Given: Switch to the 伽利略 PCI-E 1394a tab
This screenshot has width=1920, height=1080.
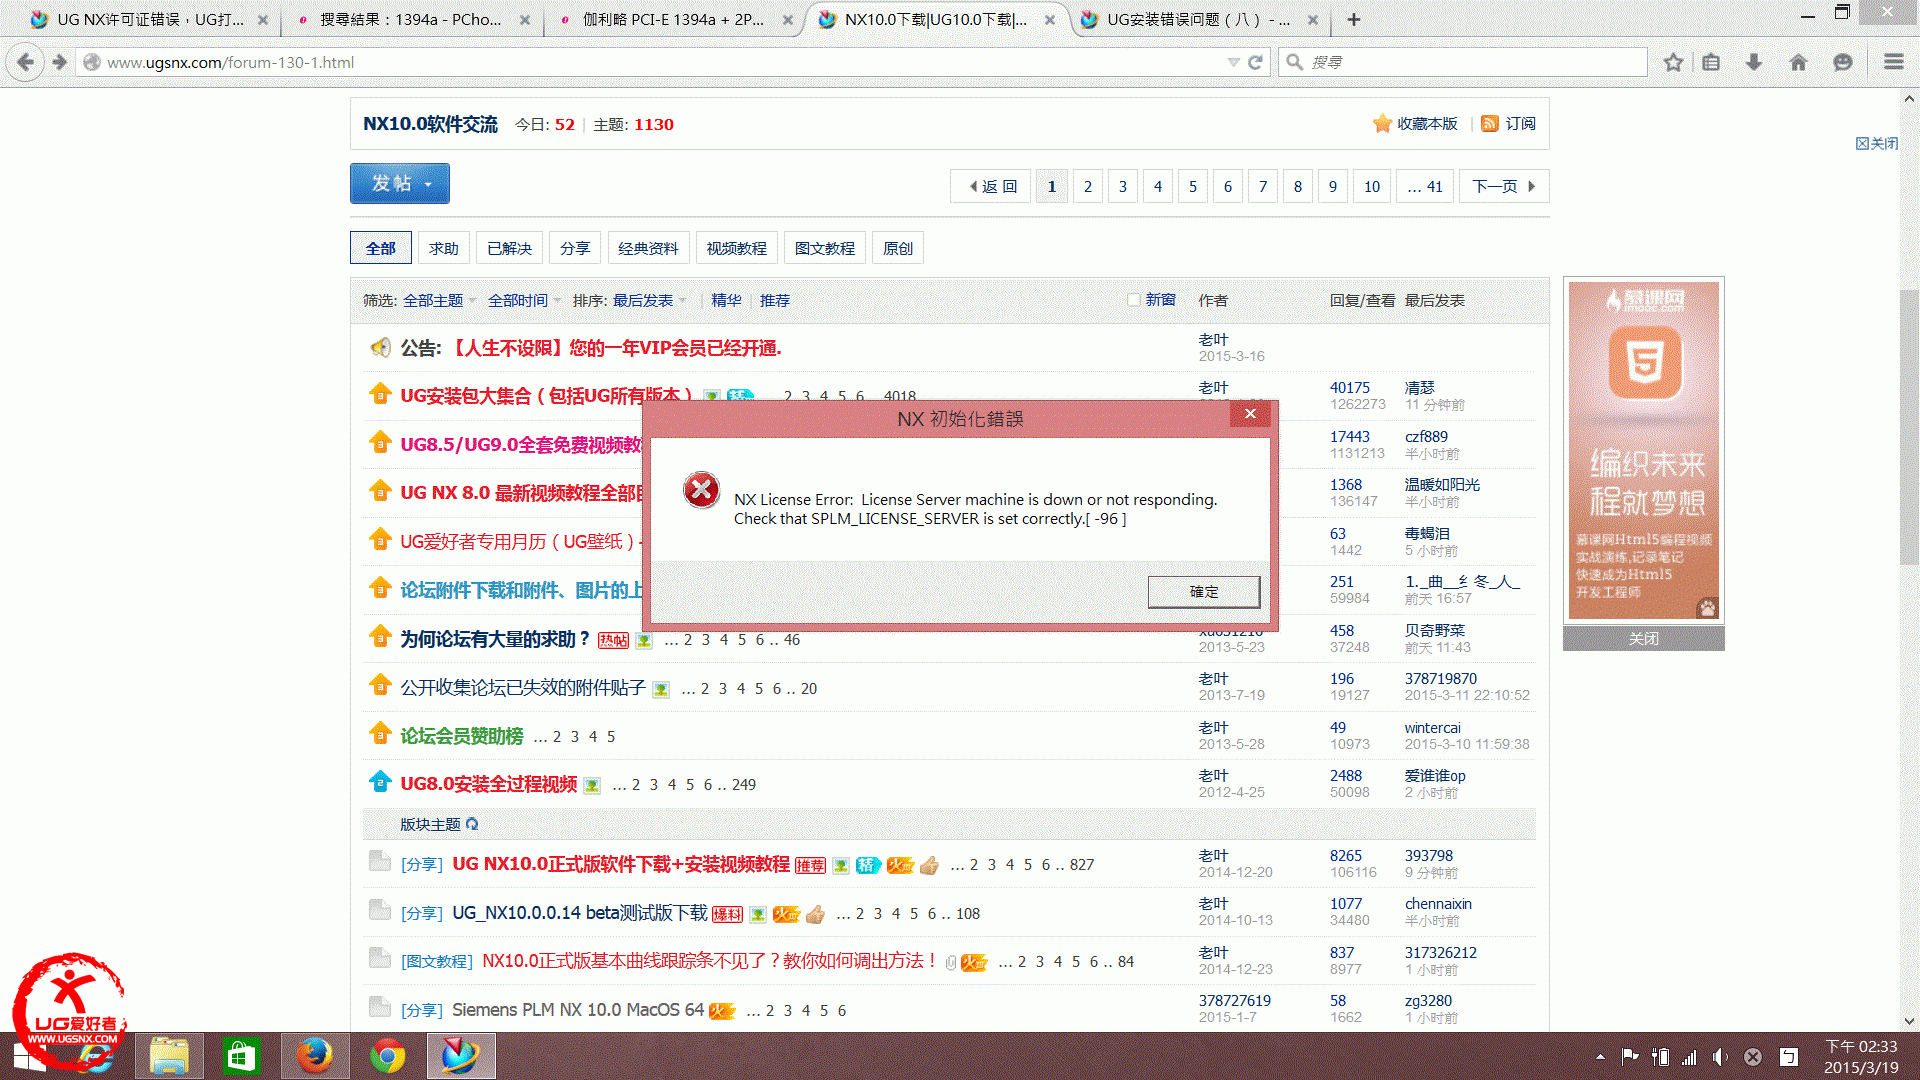Looking at the screenshot, I should [674, 19].
